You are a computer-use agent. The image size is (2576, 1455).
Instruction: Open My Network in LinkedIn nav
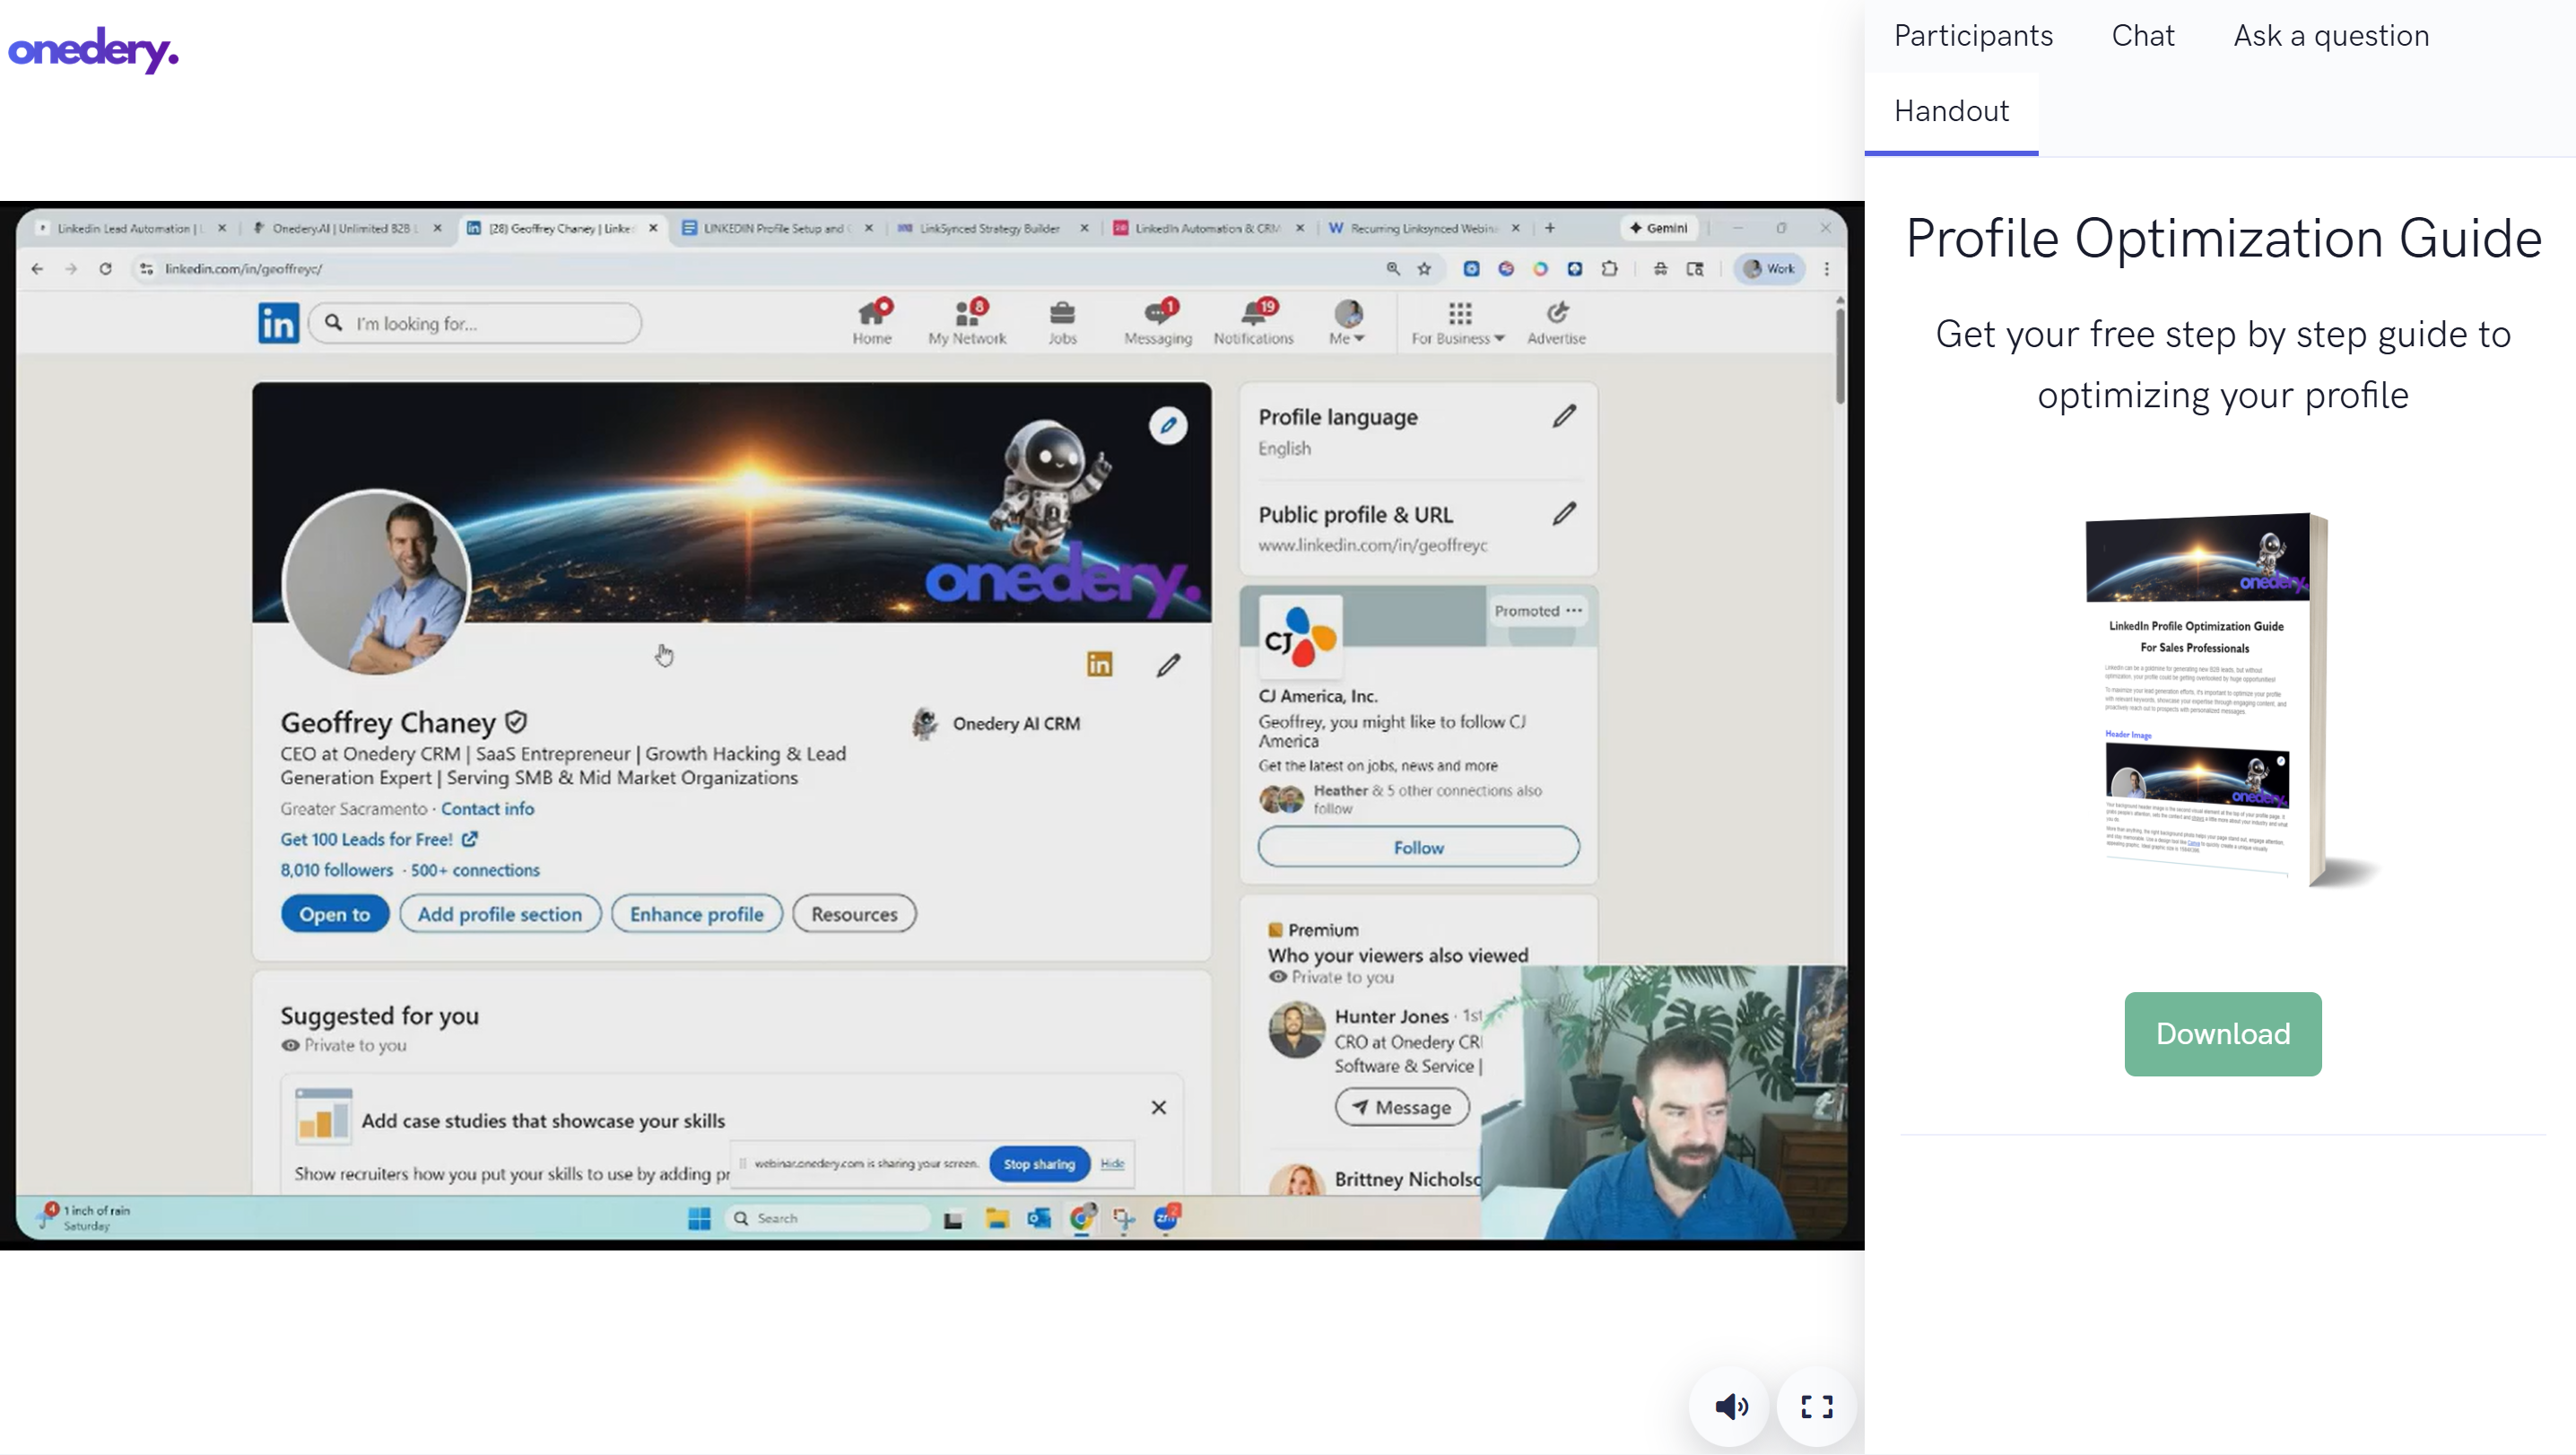pos(967,323)
